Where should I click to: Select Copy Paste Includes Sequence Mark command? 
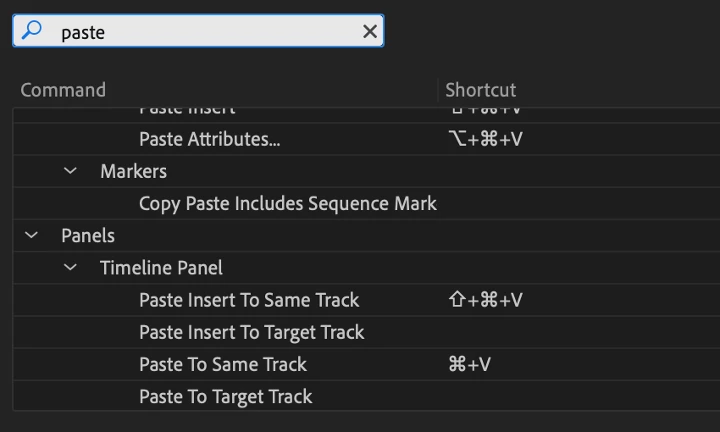click(x=287, y=203)
